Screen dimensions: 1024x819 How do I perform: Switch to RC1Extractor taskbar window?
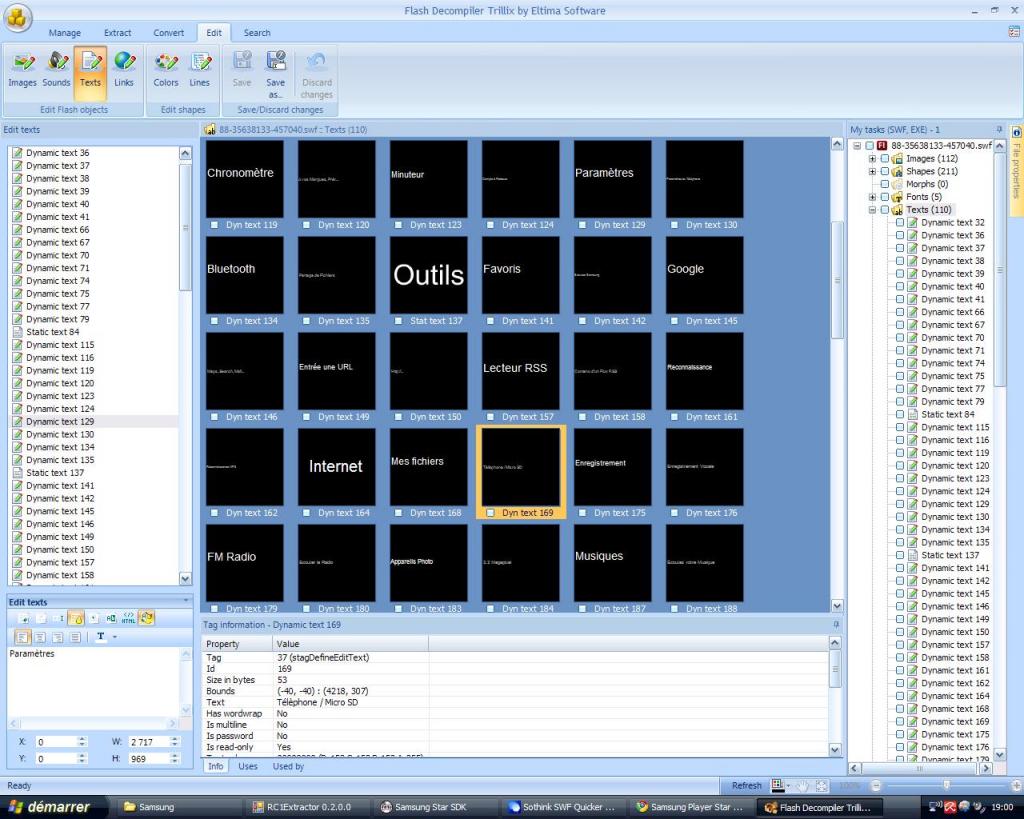pos(309,807)
